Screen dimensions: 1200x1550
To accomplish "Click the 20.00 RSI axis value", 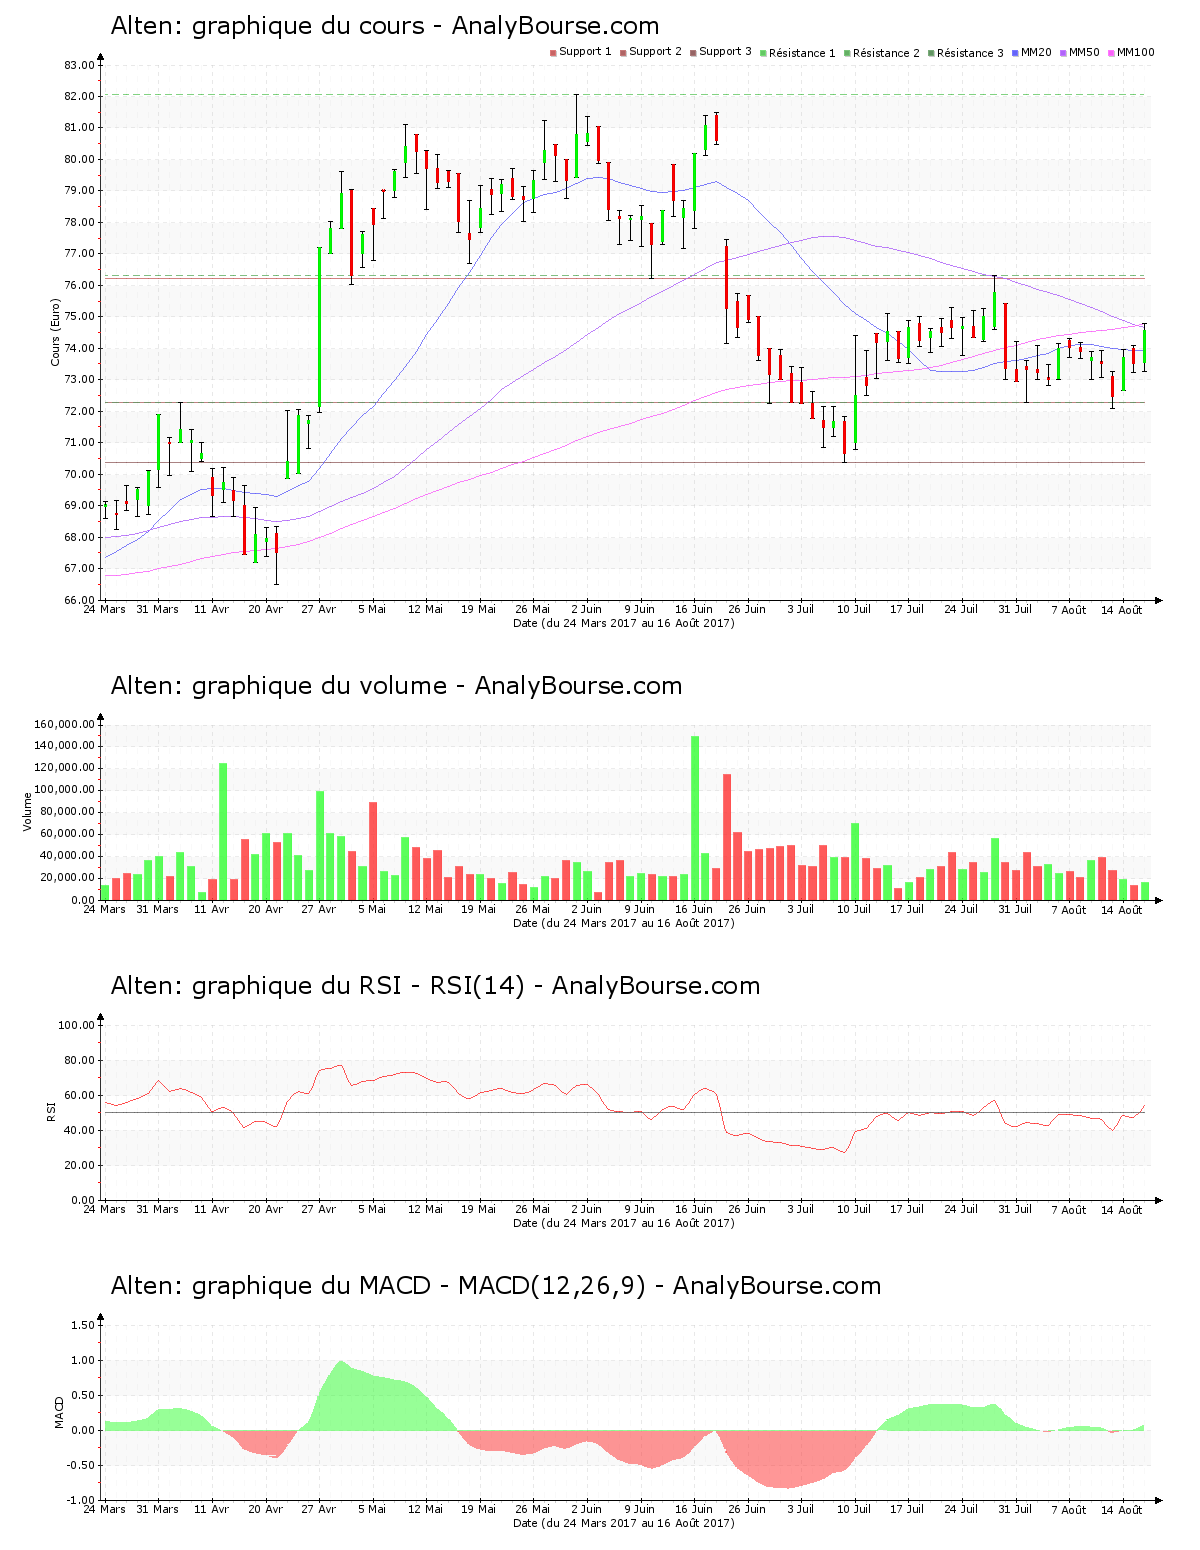I will click(79, 1165).
